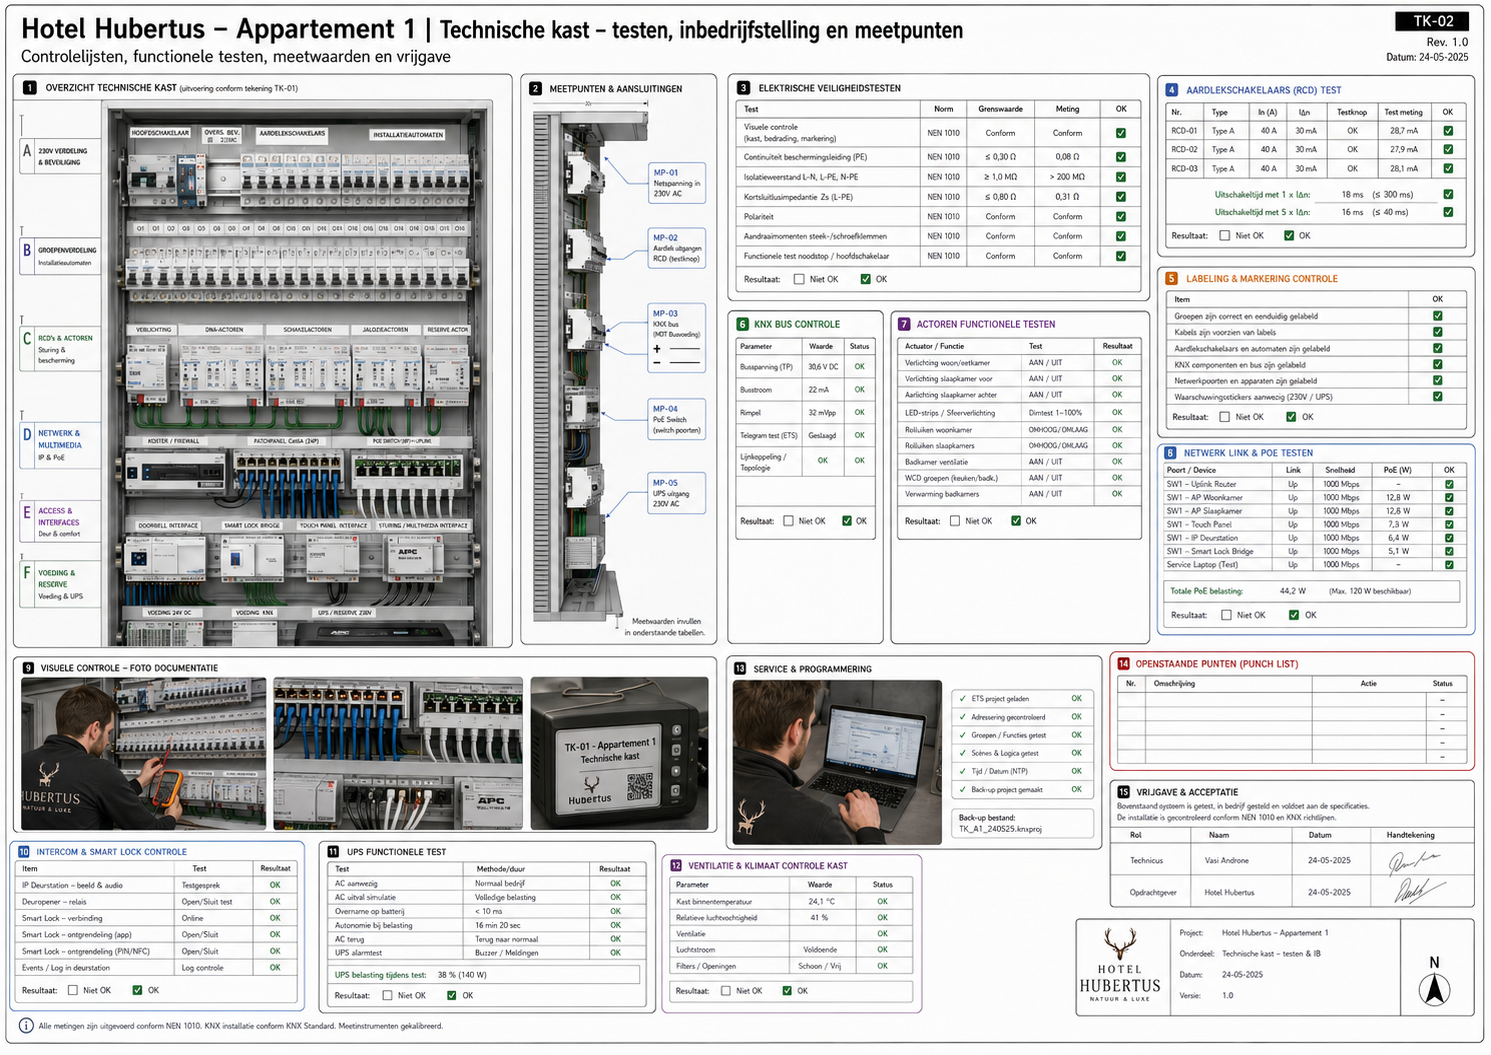The height and width of the screenshot is (1055, 1491).
Task: Click badge 1 beside Overzicht Technische Kast
Action: click(29, 88)
